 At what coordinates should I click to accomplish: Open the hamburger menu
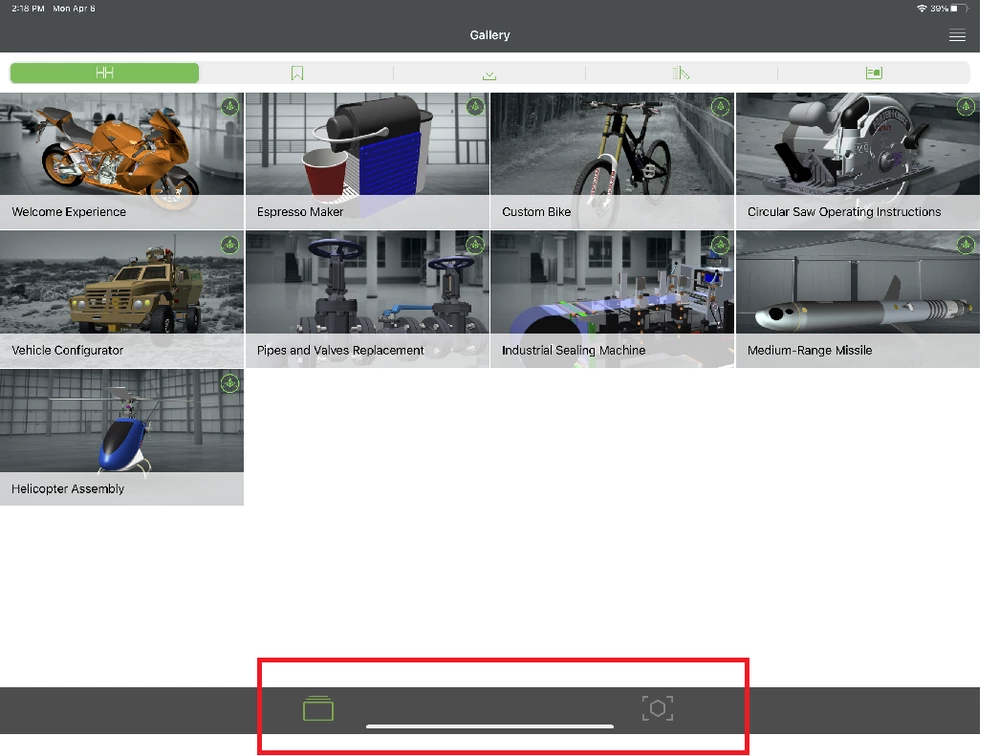(956, 34)
